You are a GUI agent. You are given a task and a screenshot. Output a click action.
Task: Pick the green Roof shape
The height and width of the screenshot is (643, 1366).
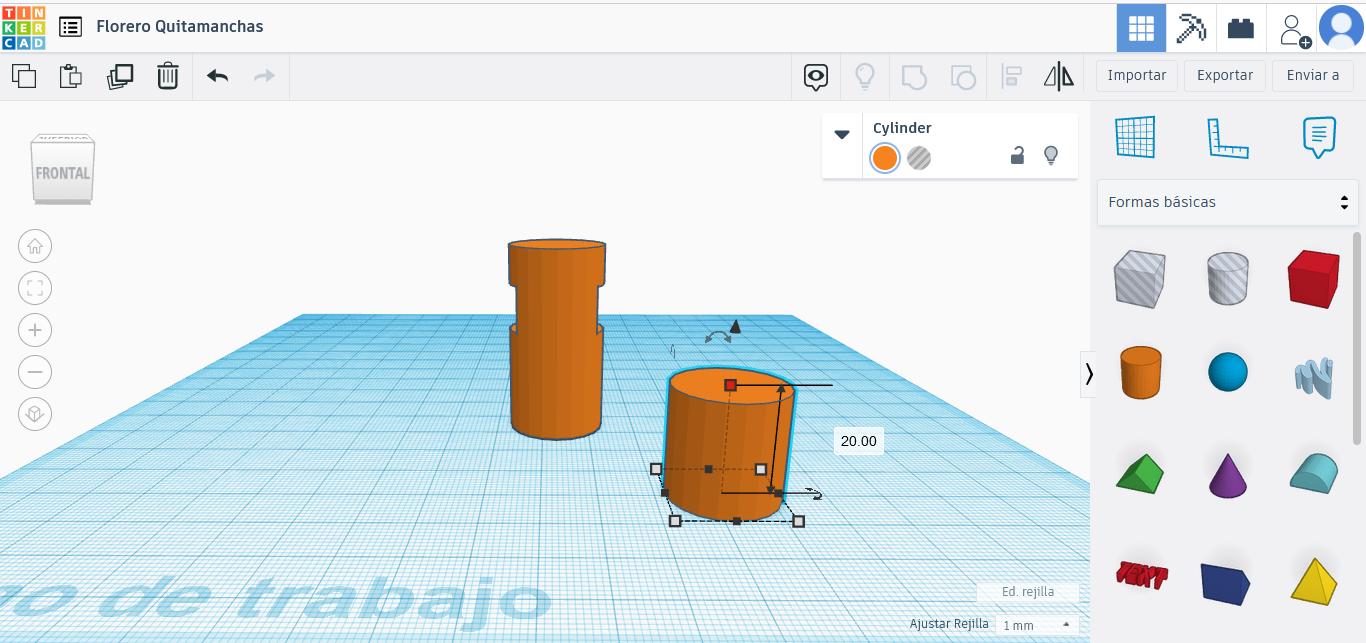(x=1140, y=473)
